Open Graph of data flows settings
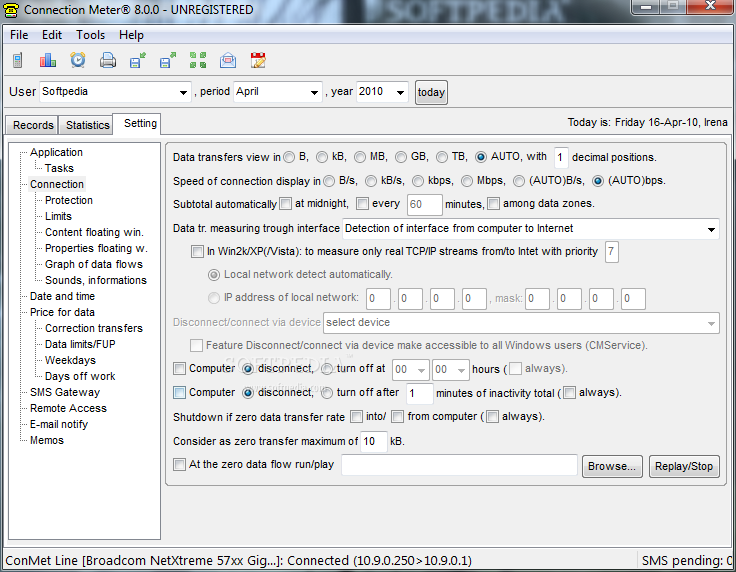The height and width of the screenshot is (572, 736). 94,264
